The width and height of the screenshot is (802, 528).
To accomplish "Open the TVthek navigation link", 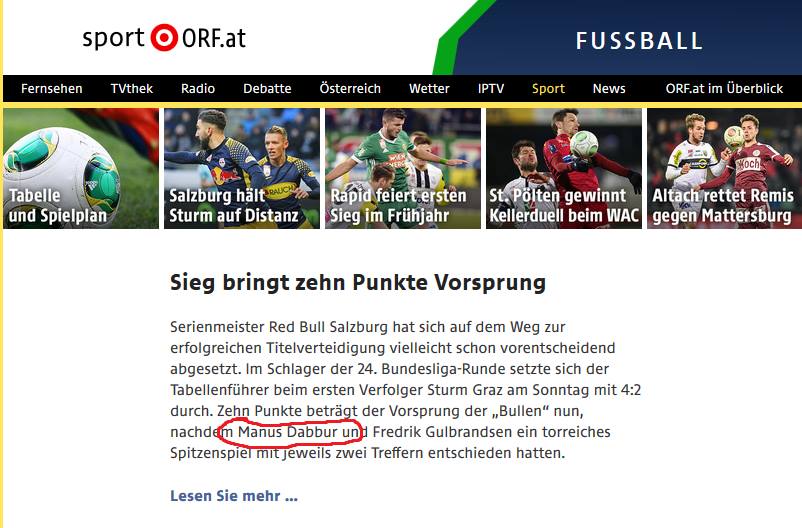I will 131,89.
